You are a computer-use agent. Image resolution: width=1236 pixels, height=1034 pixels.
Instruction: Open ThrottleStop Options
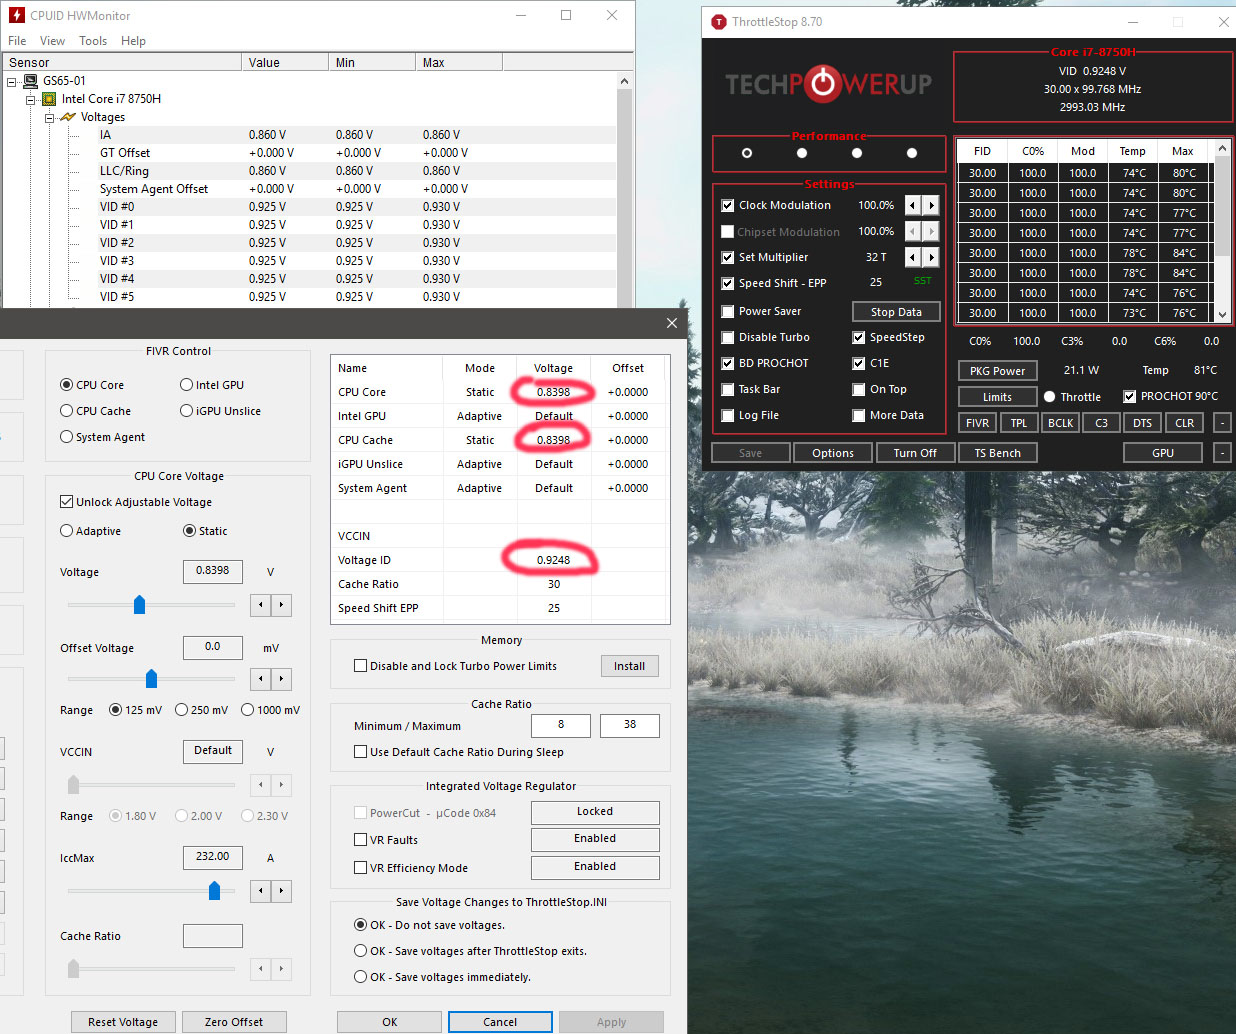[x=833, y=453]
